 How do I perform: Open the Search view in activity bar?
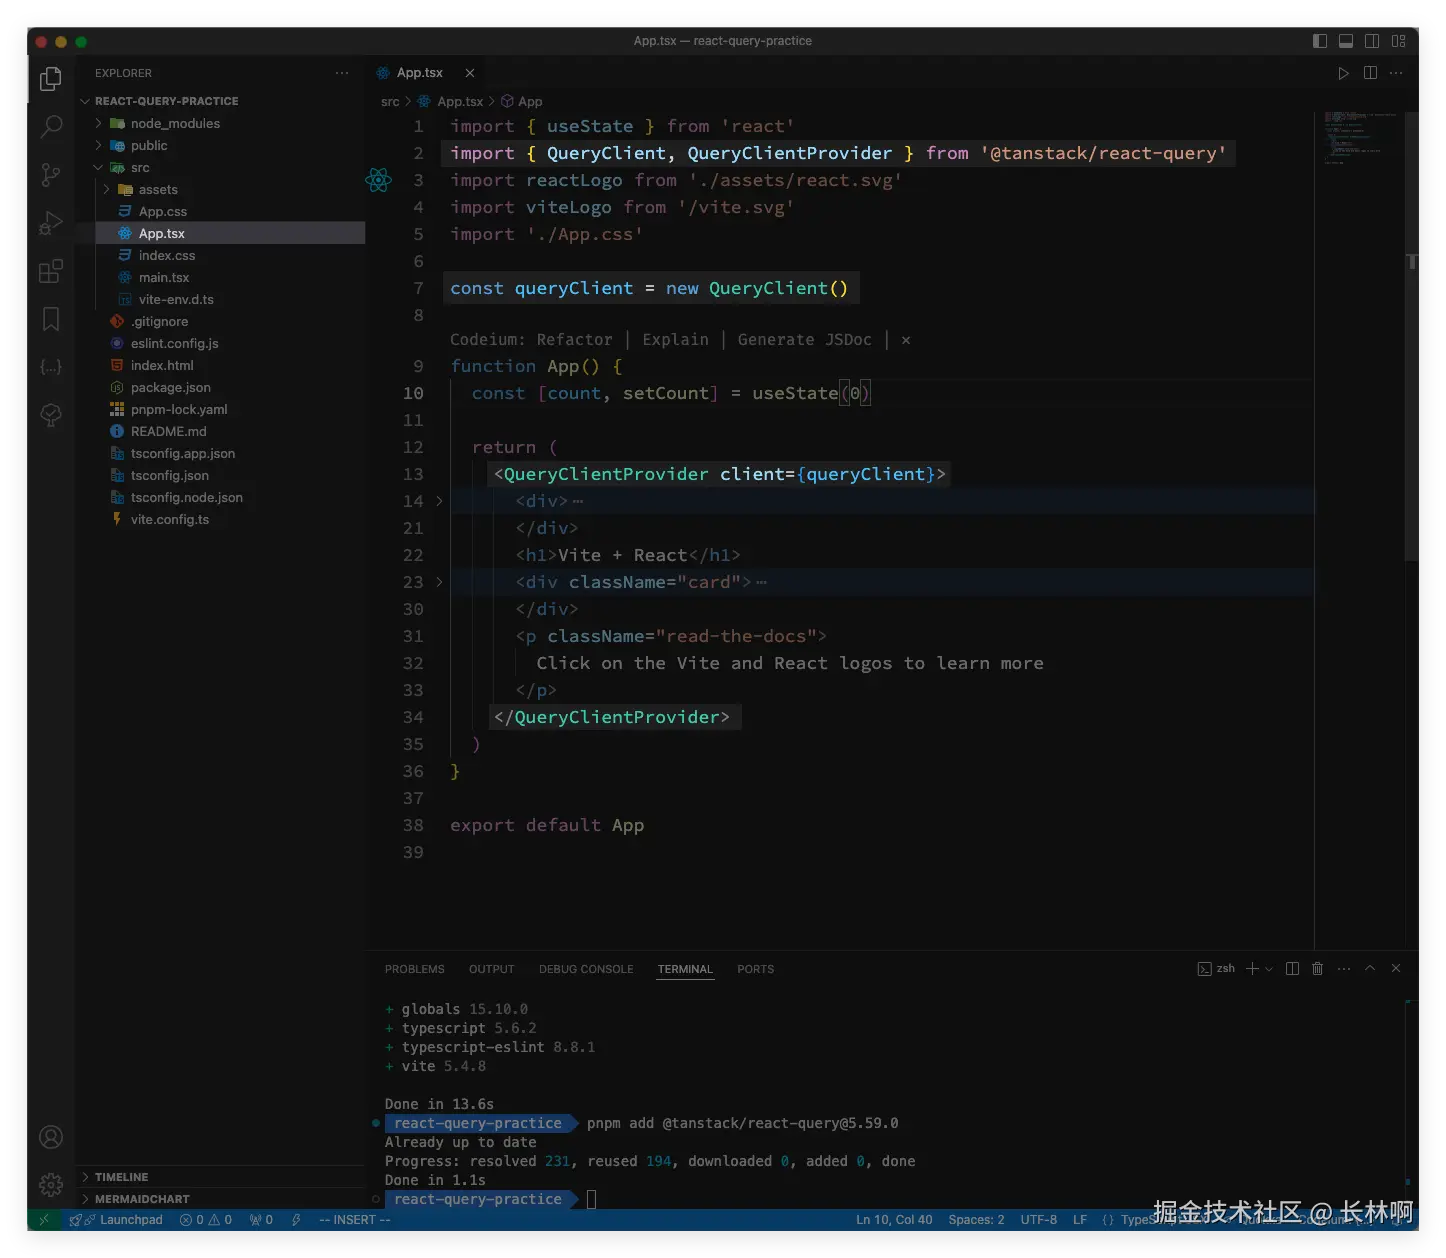coord(51,126)
